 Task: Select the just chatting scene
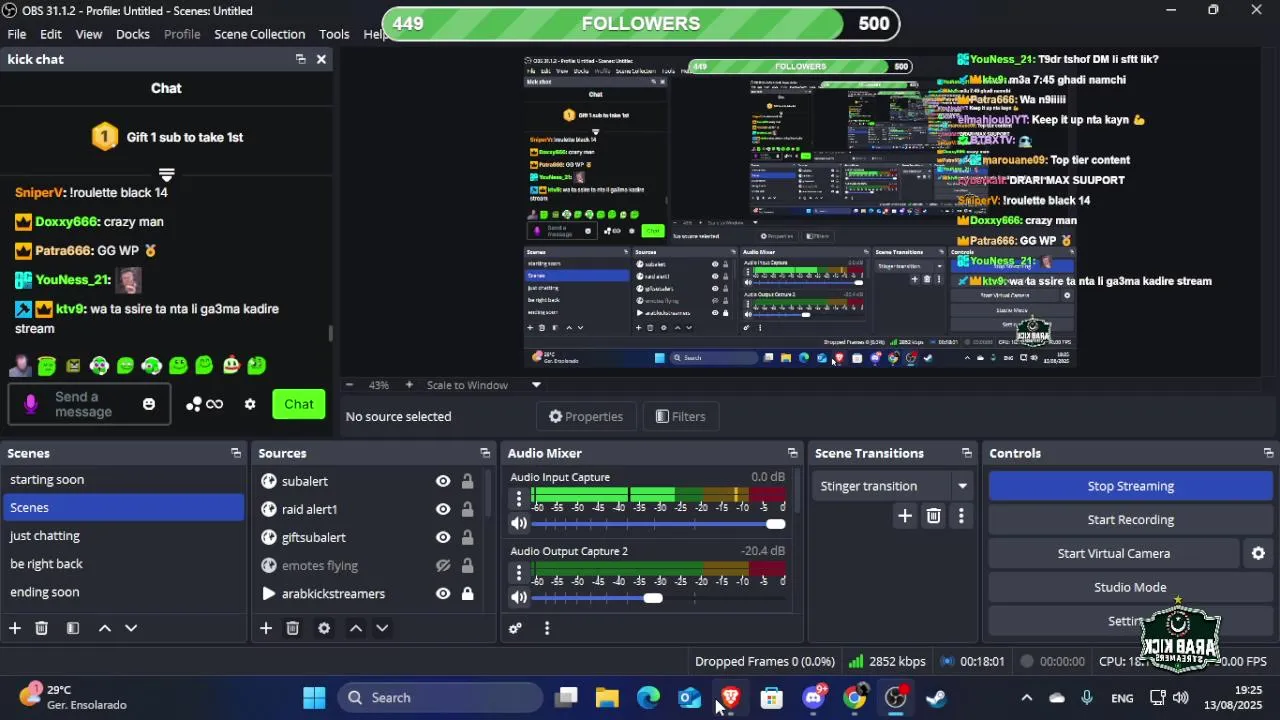click(x=123, y=536)
